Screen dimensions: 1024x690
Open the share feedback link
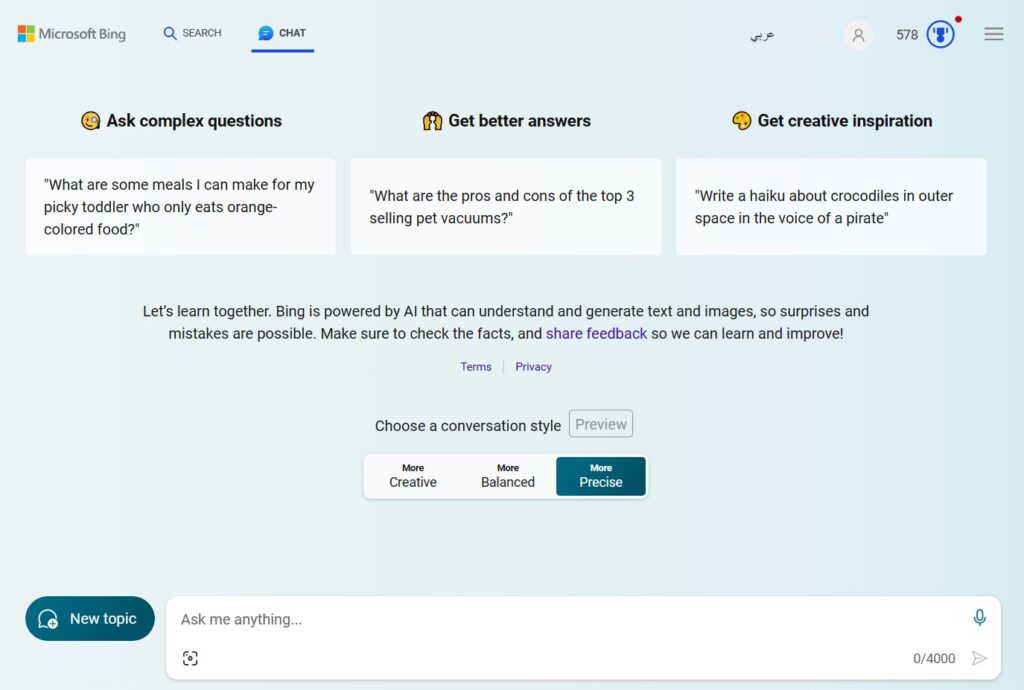[596, 334]
